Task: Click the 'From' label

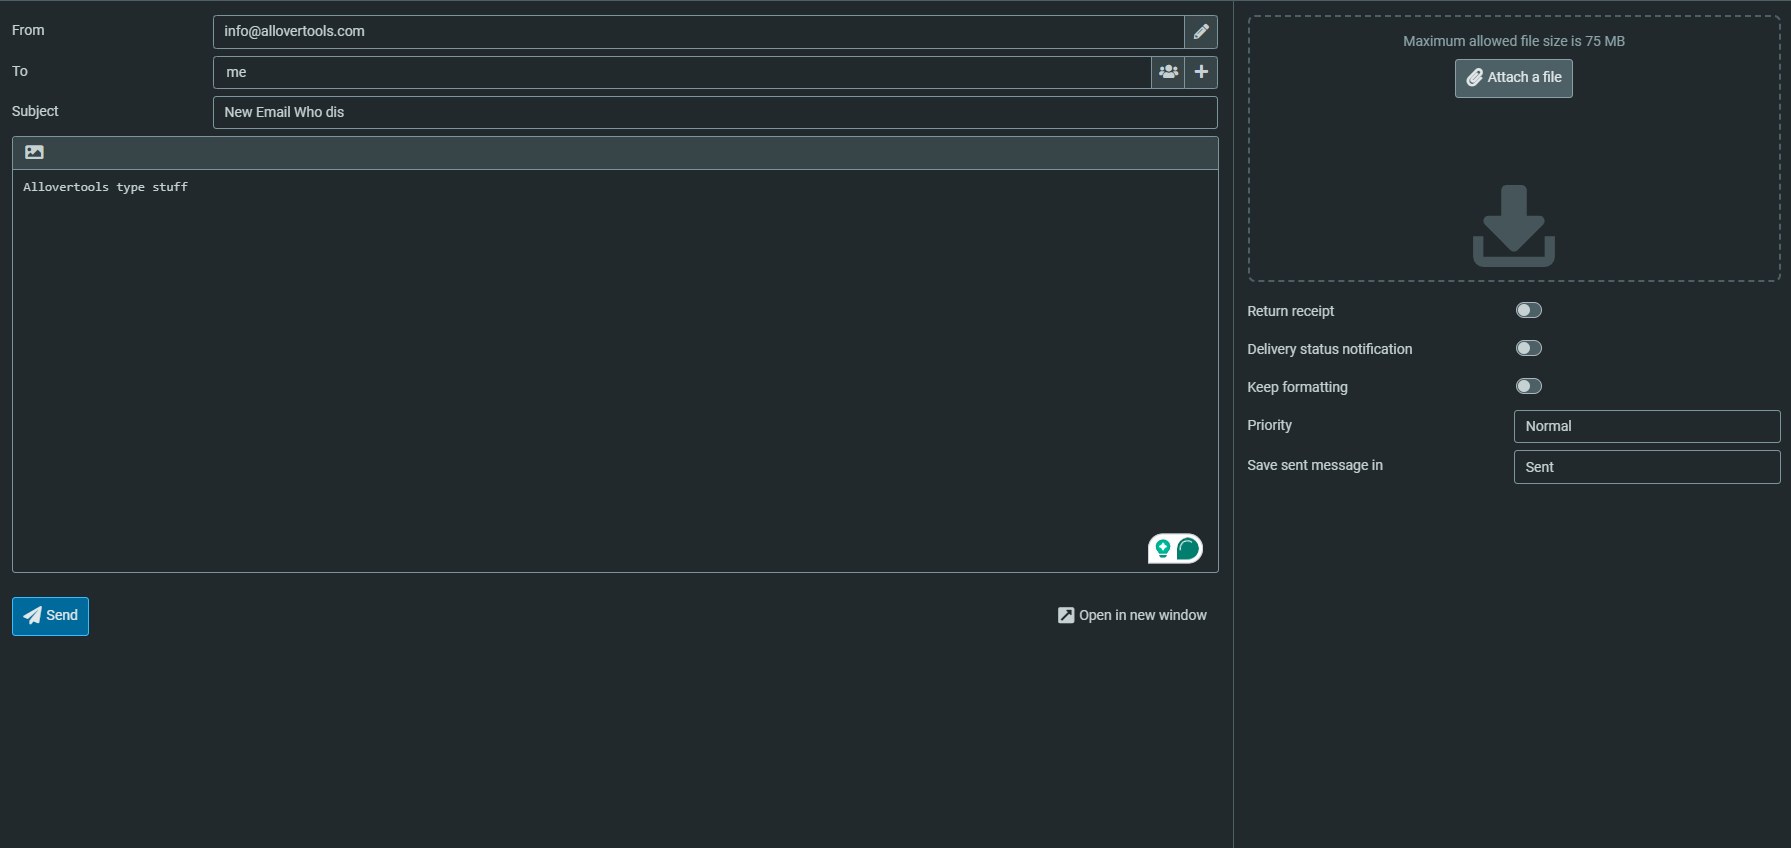Action: click(28, 30)
